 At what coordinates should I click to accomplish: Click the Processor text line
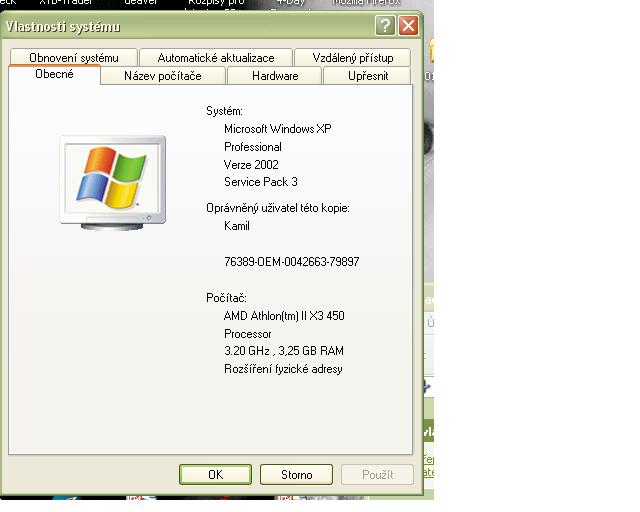tap(247, 334)
